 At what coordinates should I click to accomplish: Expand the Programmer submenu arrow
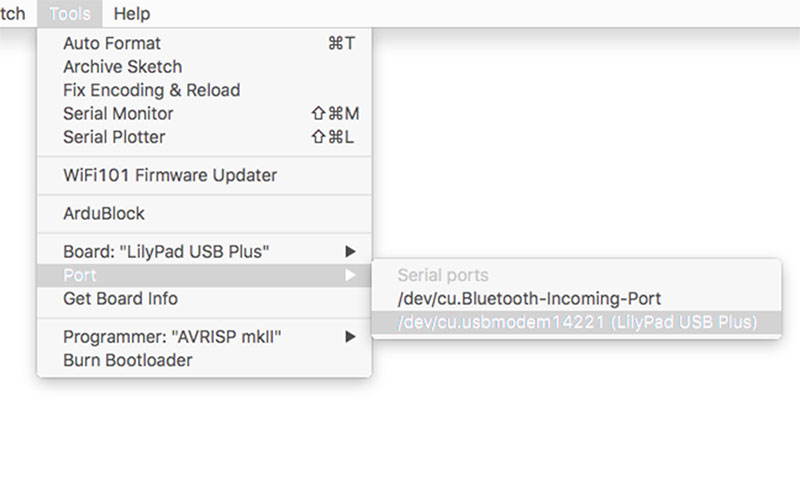350,337
